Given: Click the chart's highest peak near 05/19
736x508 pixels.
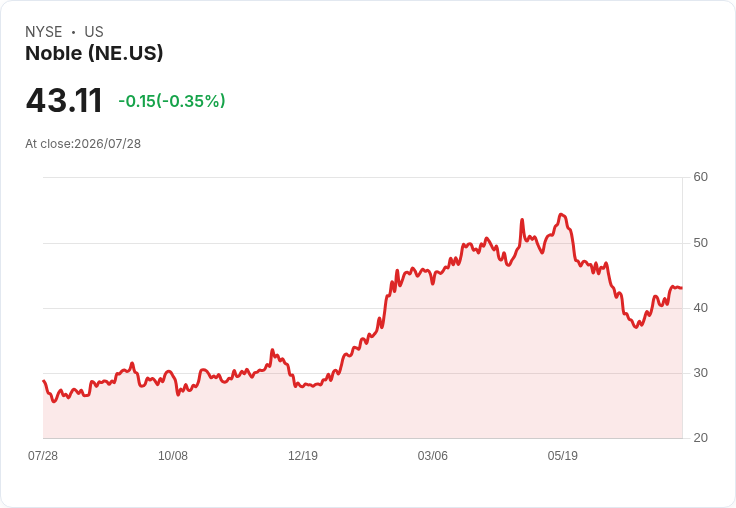Looking at the screenshot, I should pyautogui.click(x=561, y=215).
